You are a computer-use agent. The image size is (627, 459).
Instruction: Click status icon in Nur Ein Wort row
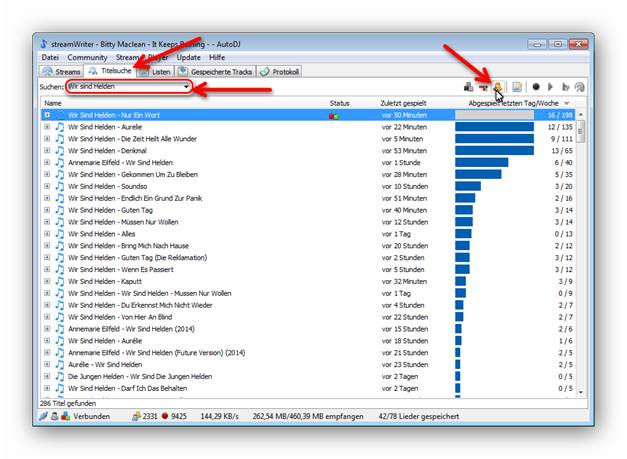pos(334,116)
